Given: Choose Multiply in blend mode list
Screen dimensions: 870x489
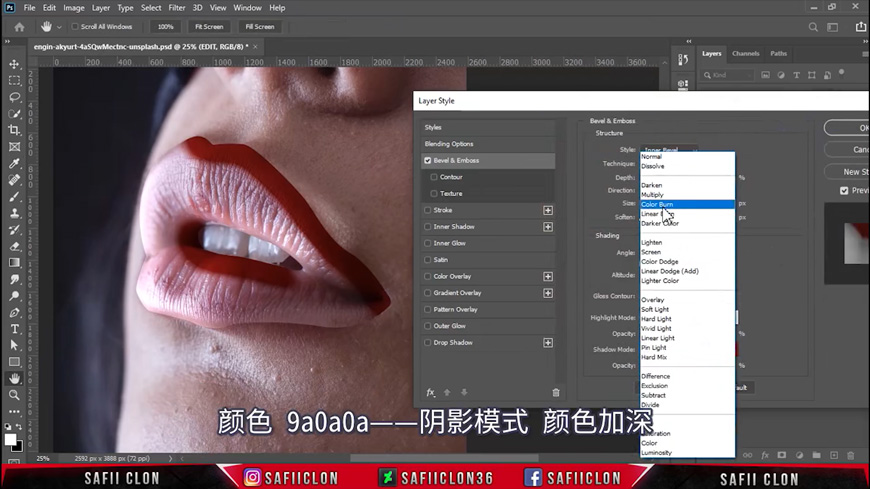Looking at the screenshot, I should (x=687, y=195).
